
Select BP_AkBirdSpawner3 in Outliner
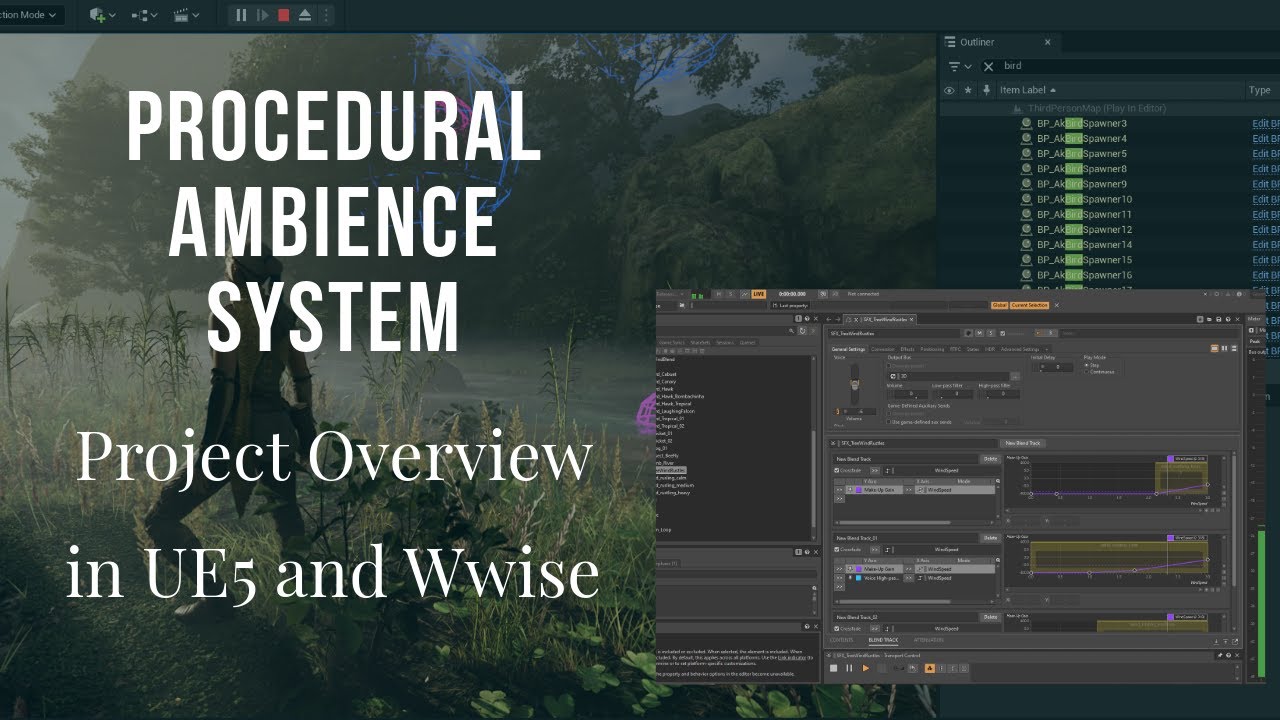pos(1082,123)
